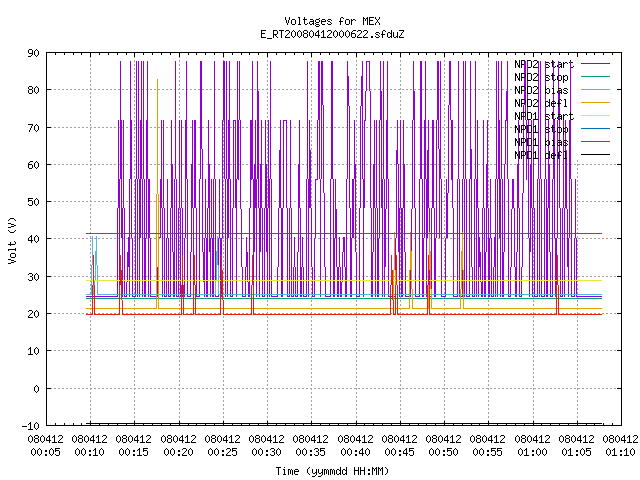Viewport: 640px width, 480px height.
Task: Click the y-axis tick value 30
Action: (x=33, y=277)
